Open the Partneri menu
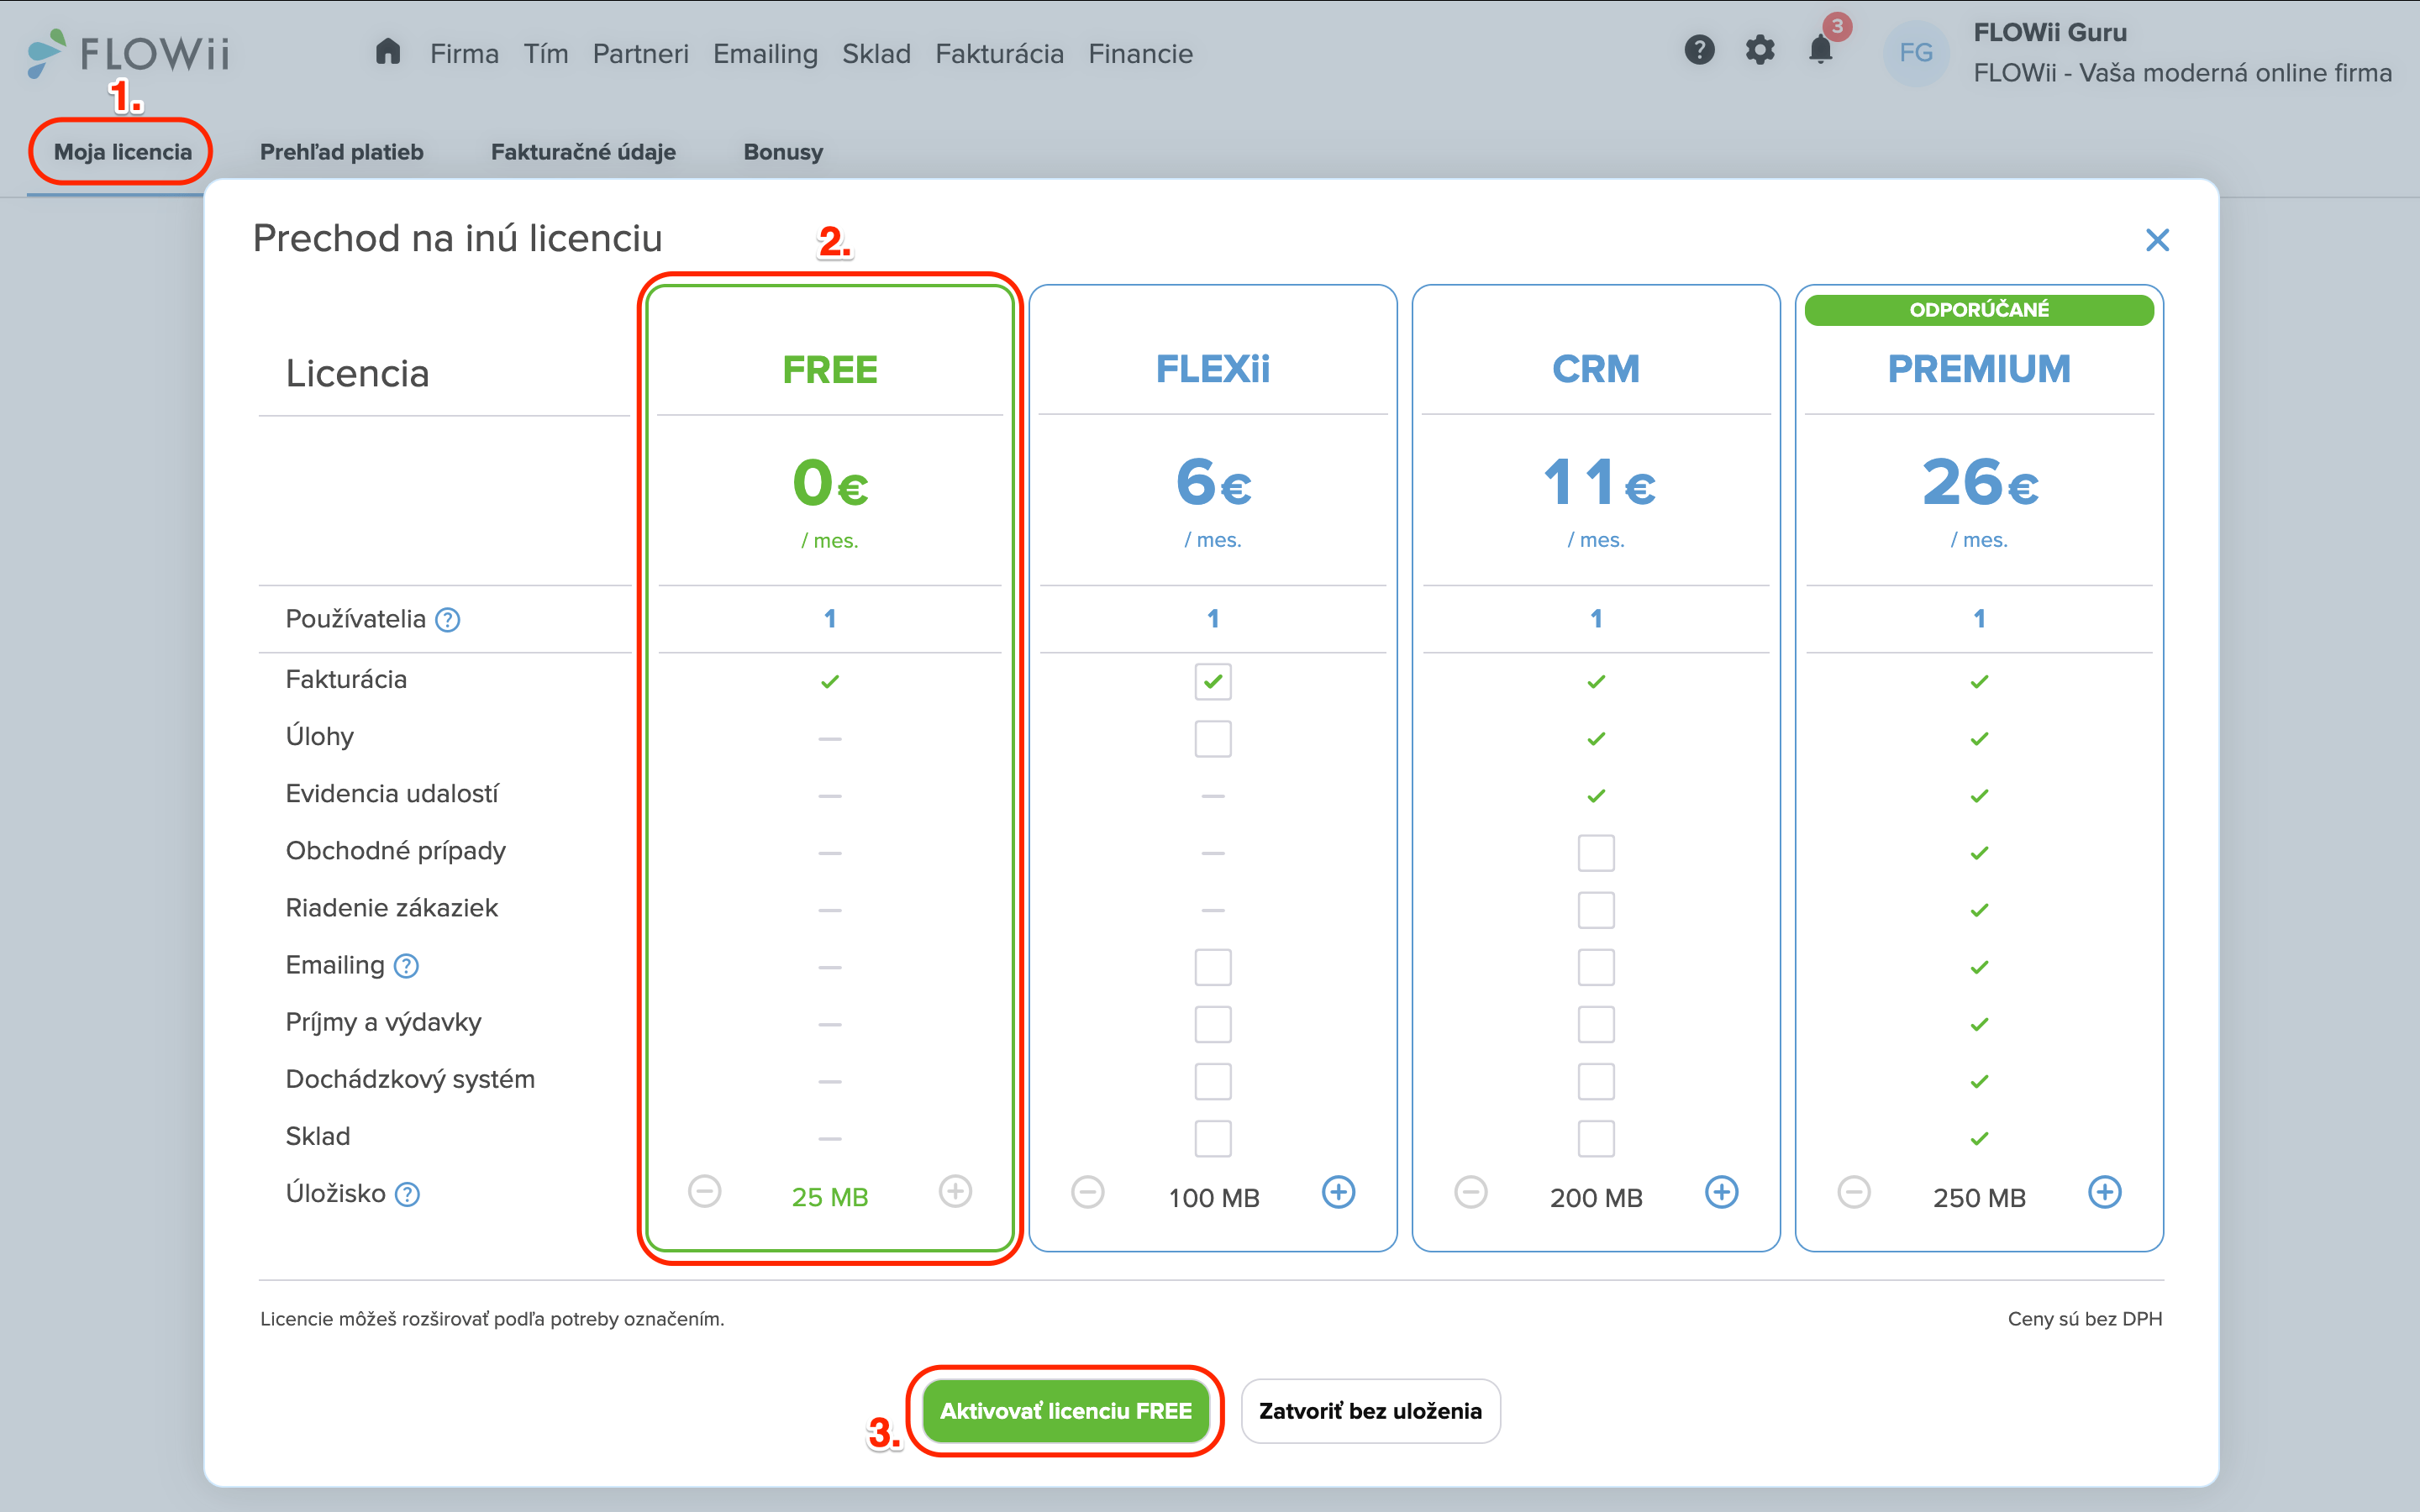 coord(641,54)
